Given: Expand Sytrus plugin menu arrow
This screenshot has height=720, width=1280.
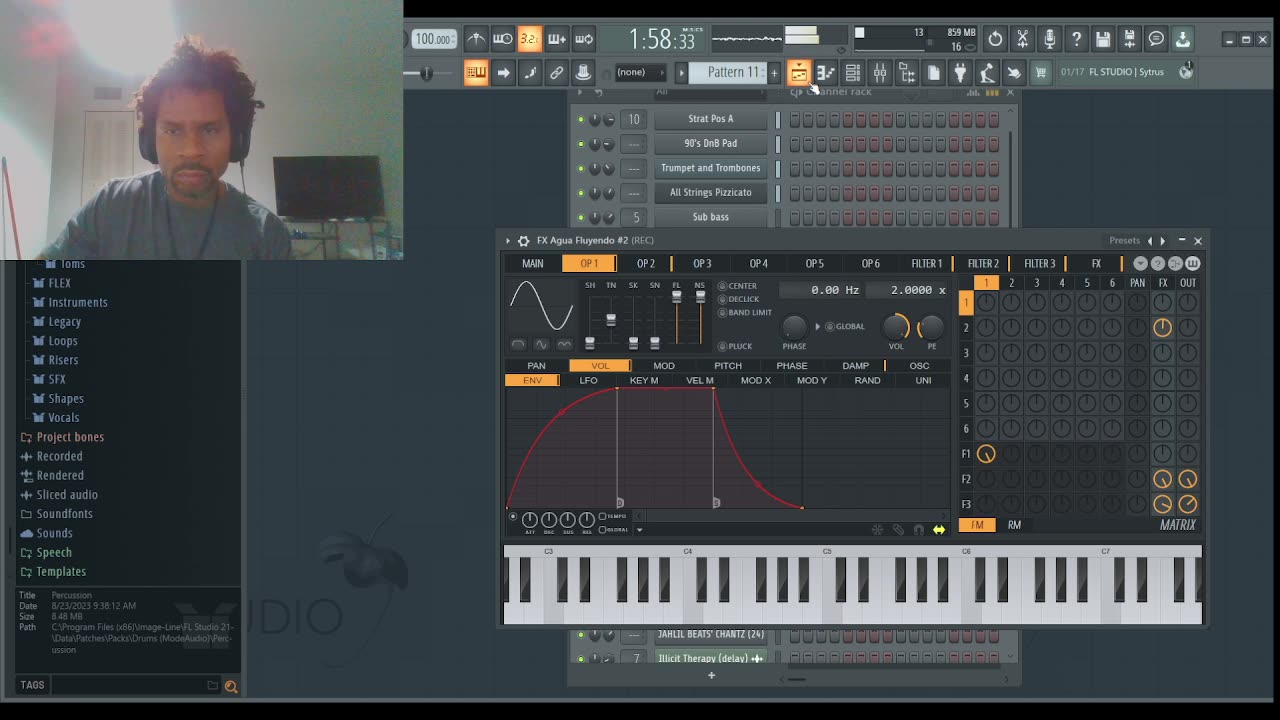Looking at the screenshot, I should [508, 241].
